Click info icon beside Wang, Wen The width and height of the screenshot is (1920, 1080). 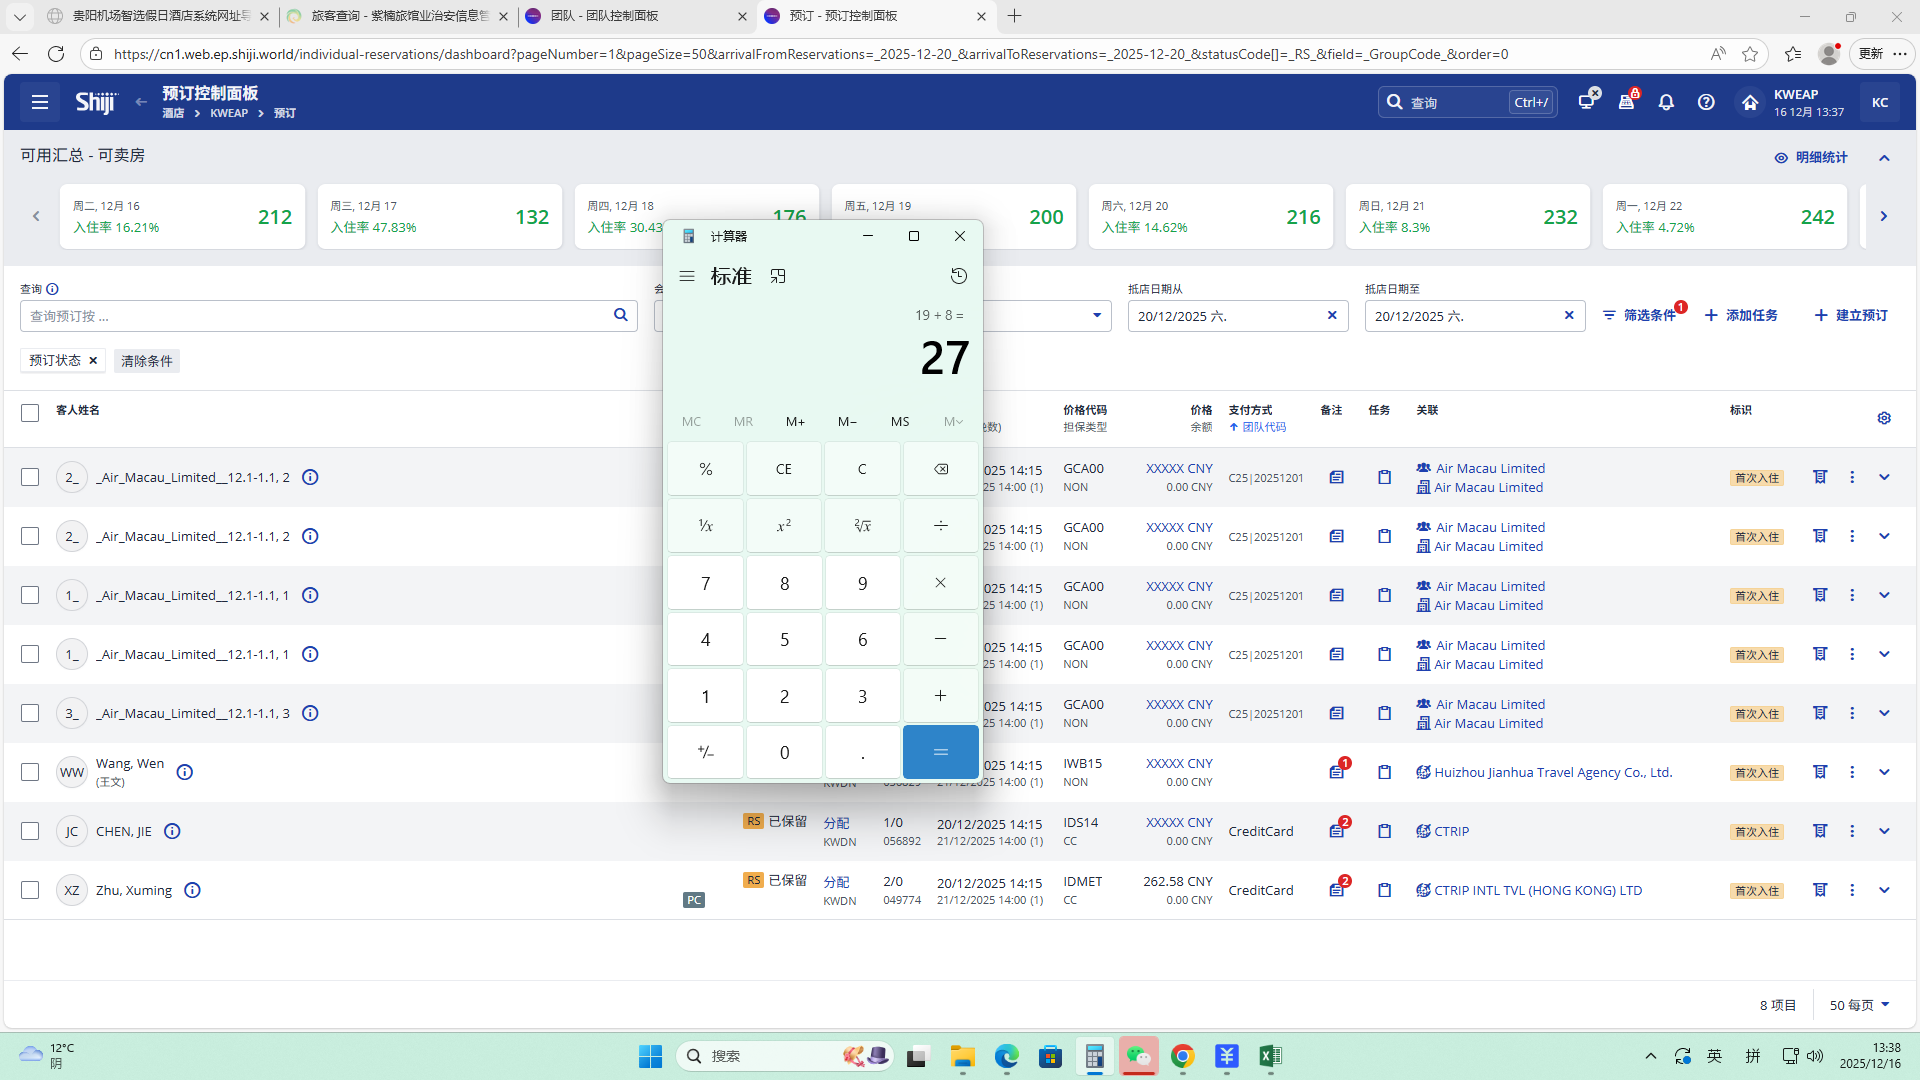click(x=185, y=772)
